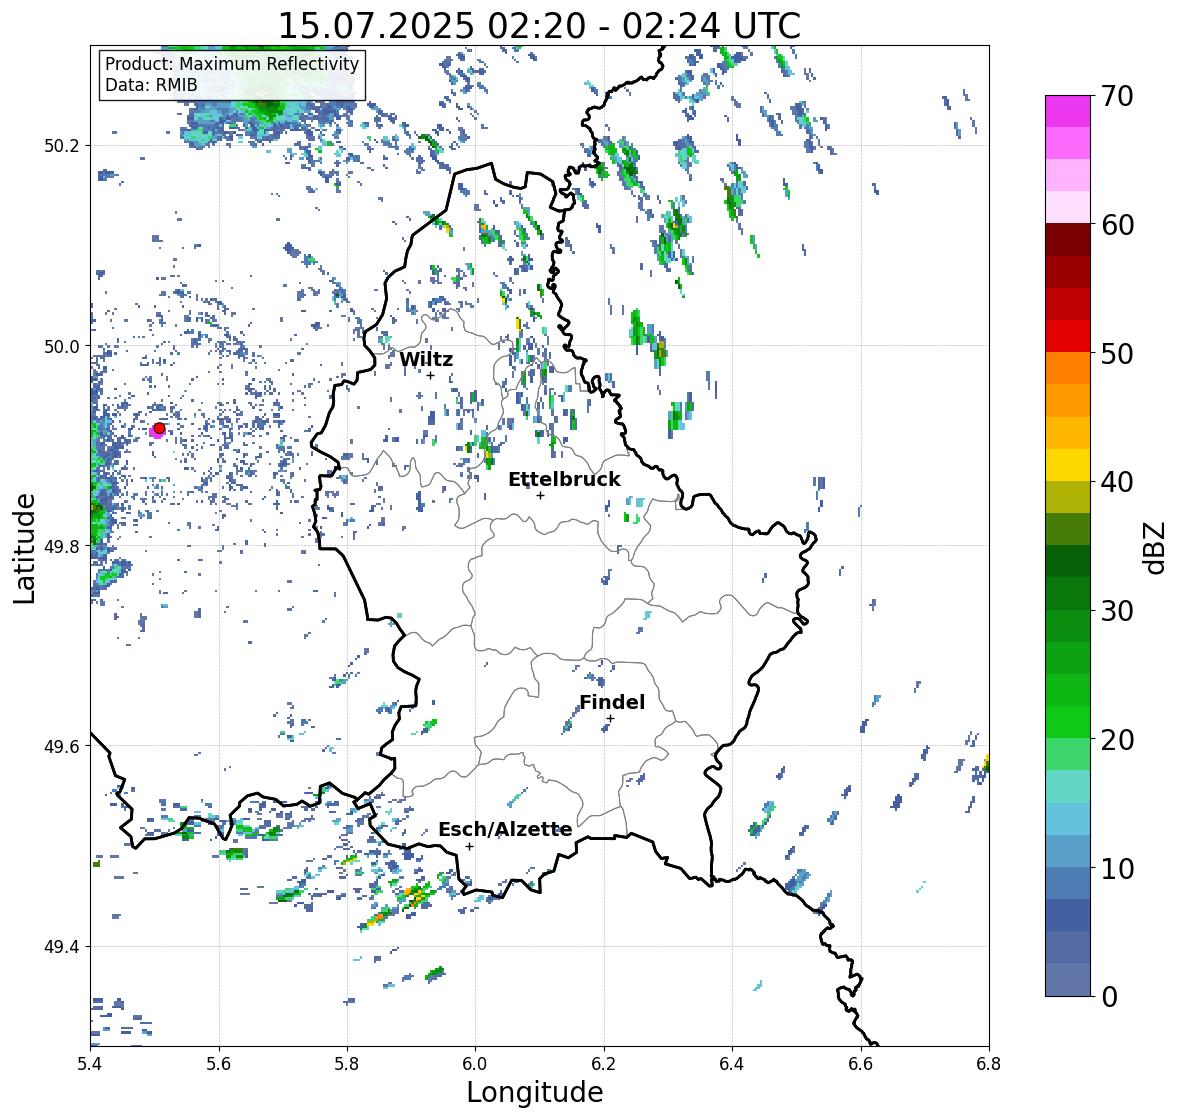Click the 6.8 longitude tick label
Screen dimensions: 1179x1117
989,1064
